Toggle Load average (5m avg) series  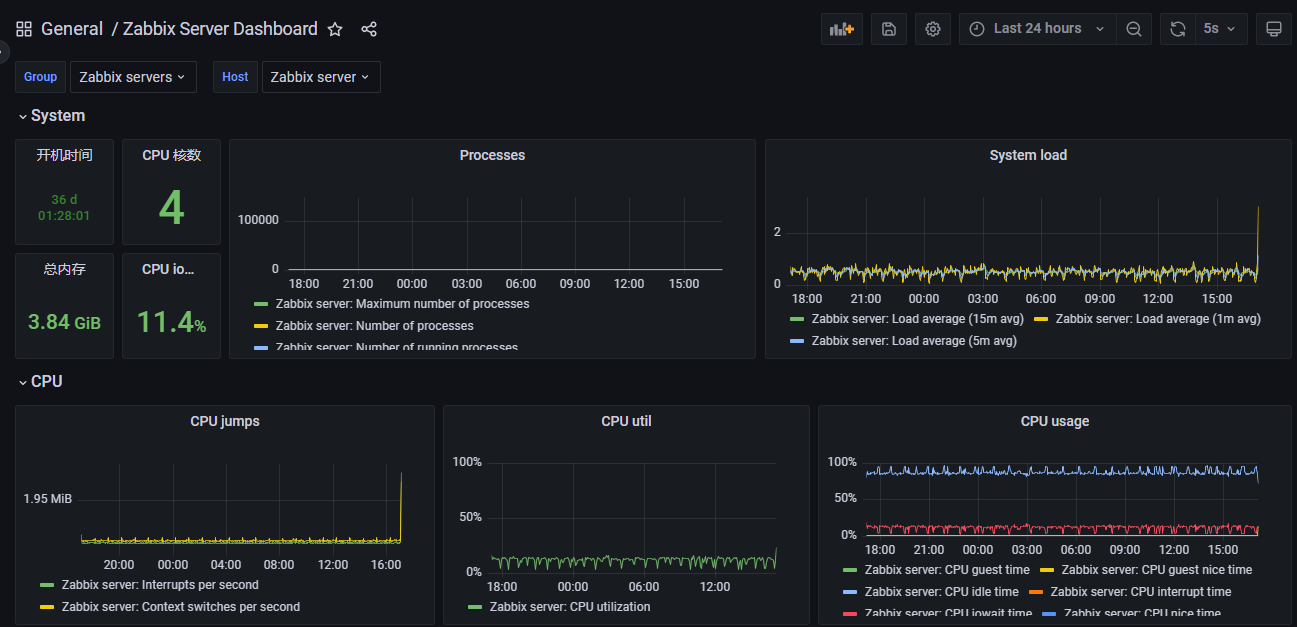[x=914, y=341]
